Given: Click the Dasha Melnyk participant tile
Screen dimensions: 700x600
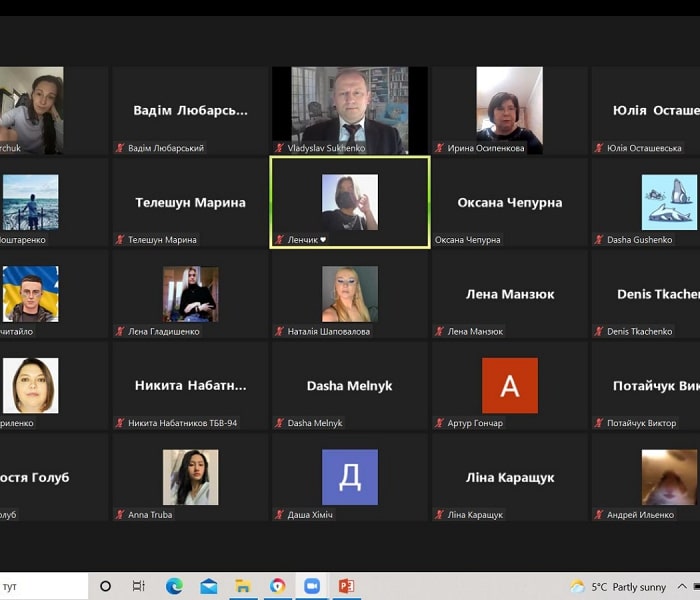Looking at the screenshot, I should 350,385.
